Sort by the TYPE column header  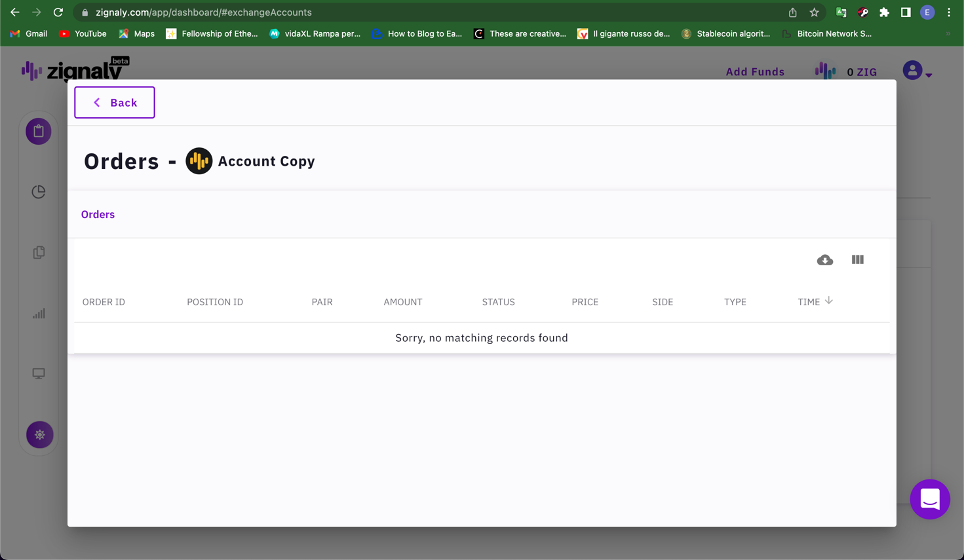coord(735,302)
